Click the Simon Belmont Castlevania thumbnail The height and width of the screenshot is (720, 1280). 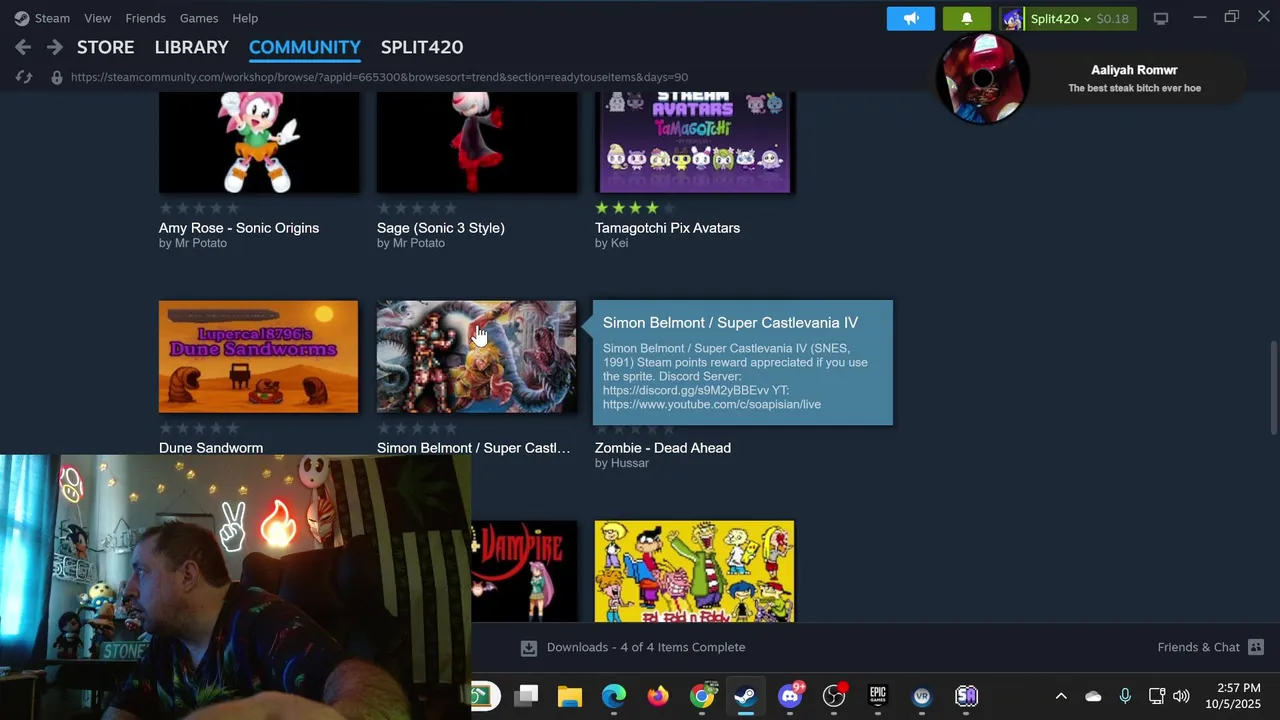(476, 357)
